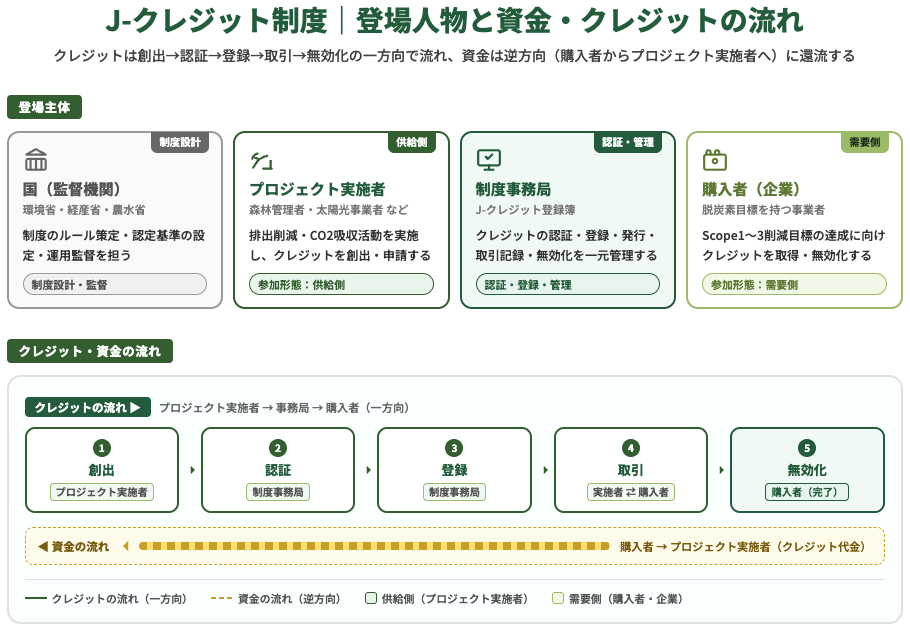Image resolution: width=910 pixels, height=631 pixels.
Task: Click the プロジェクト実施者 tag under 創出
Action: pyautogui.click(x=102, y=492)
